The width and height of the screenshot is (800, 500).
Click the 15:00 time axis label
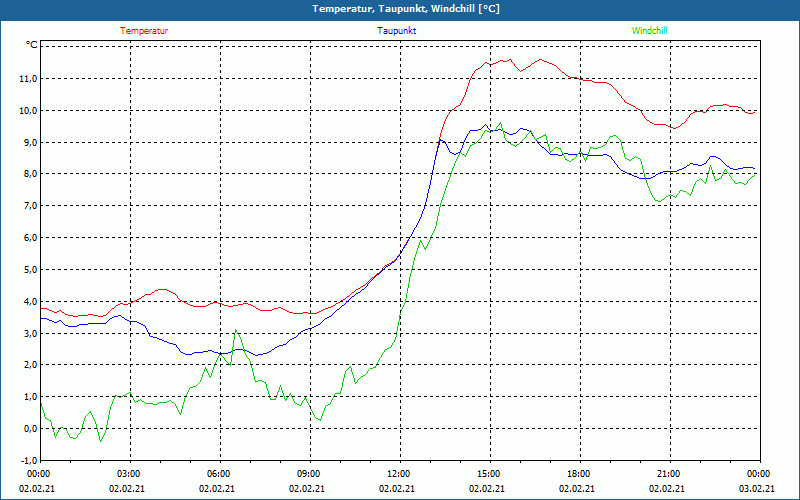pyautogui.click(x=489, y=474)
